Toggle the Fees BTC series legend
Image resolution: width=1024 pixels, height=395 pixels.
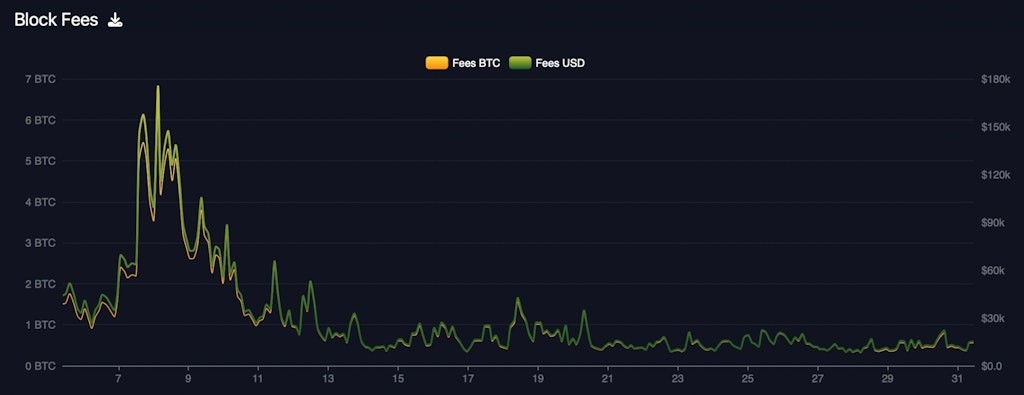point(463,63)
